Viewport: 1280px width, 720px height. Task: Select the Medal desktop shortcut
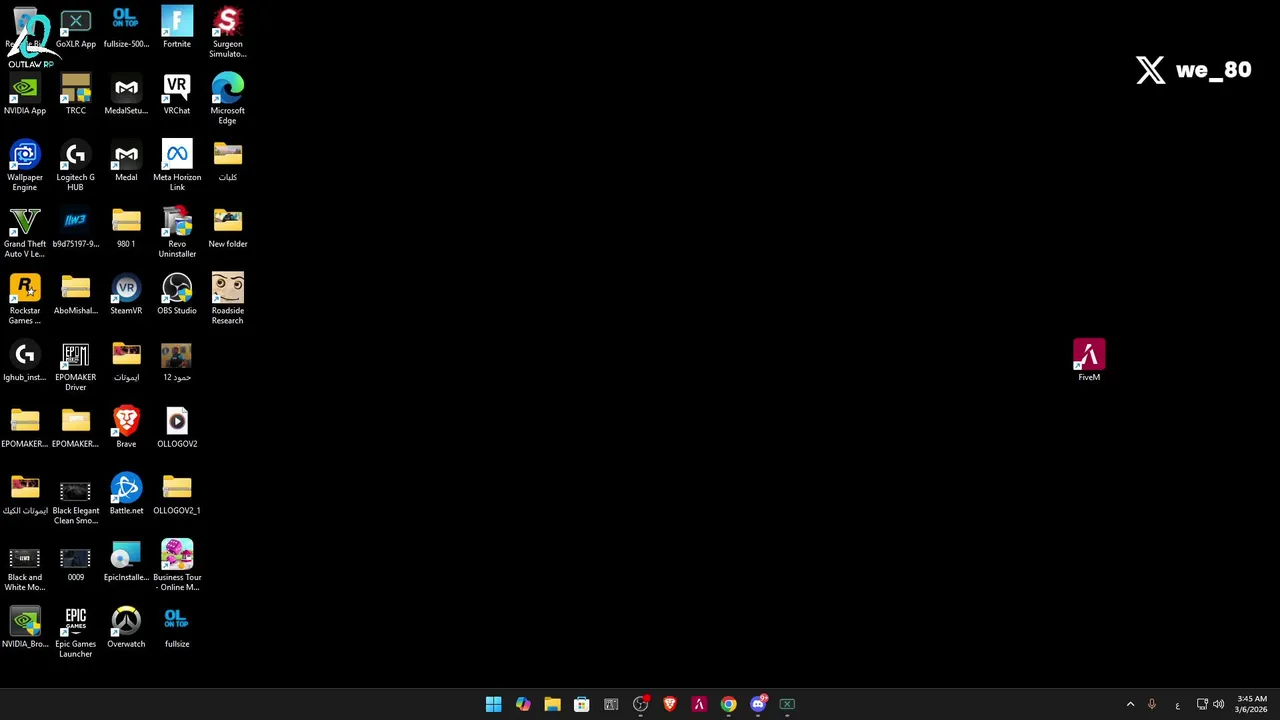pyautogui.click(x=126, y=161)
